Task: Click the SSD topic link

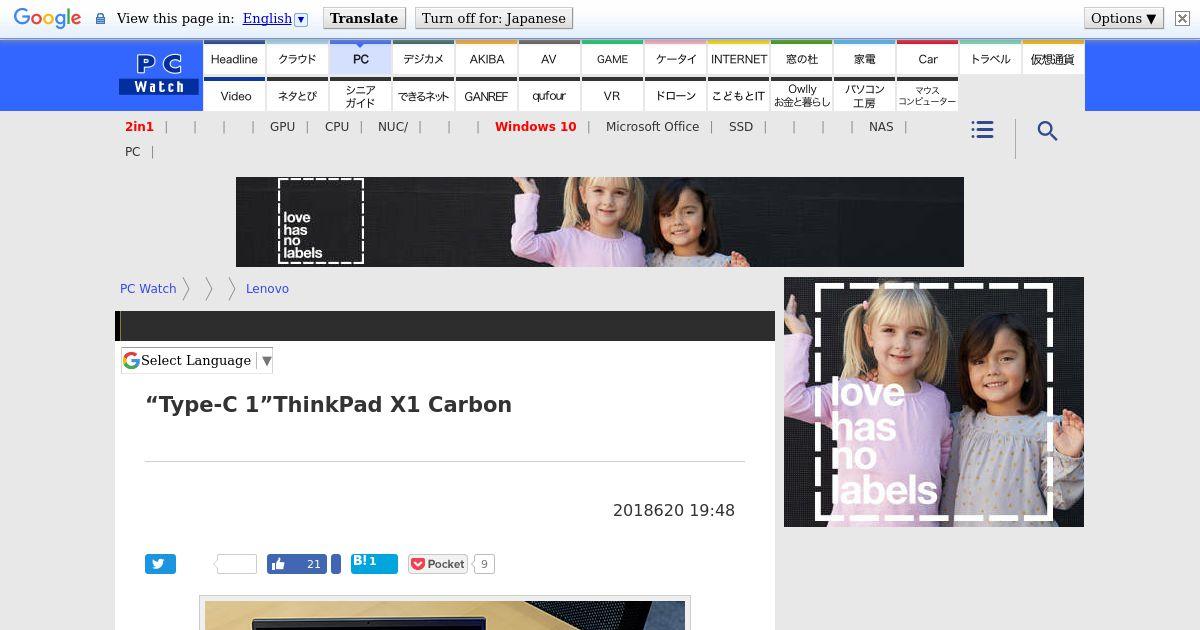Action: 741,126
